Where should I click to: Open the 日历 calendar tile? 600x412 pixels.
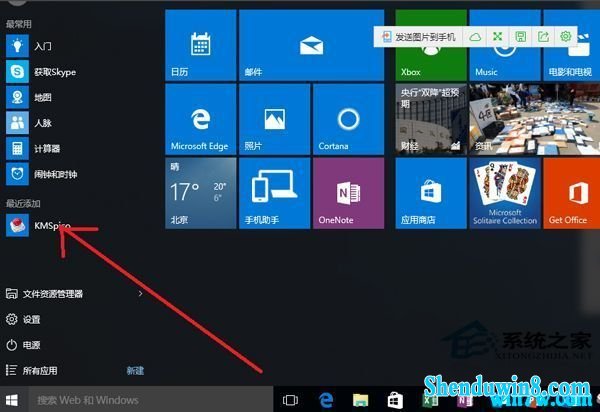point(201,45)
